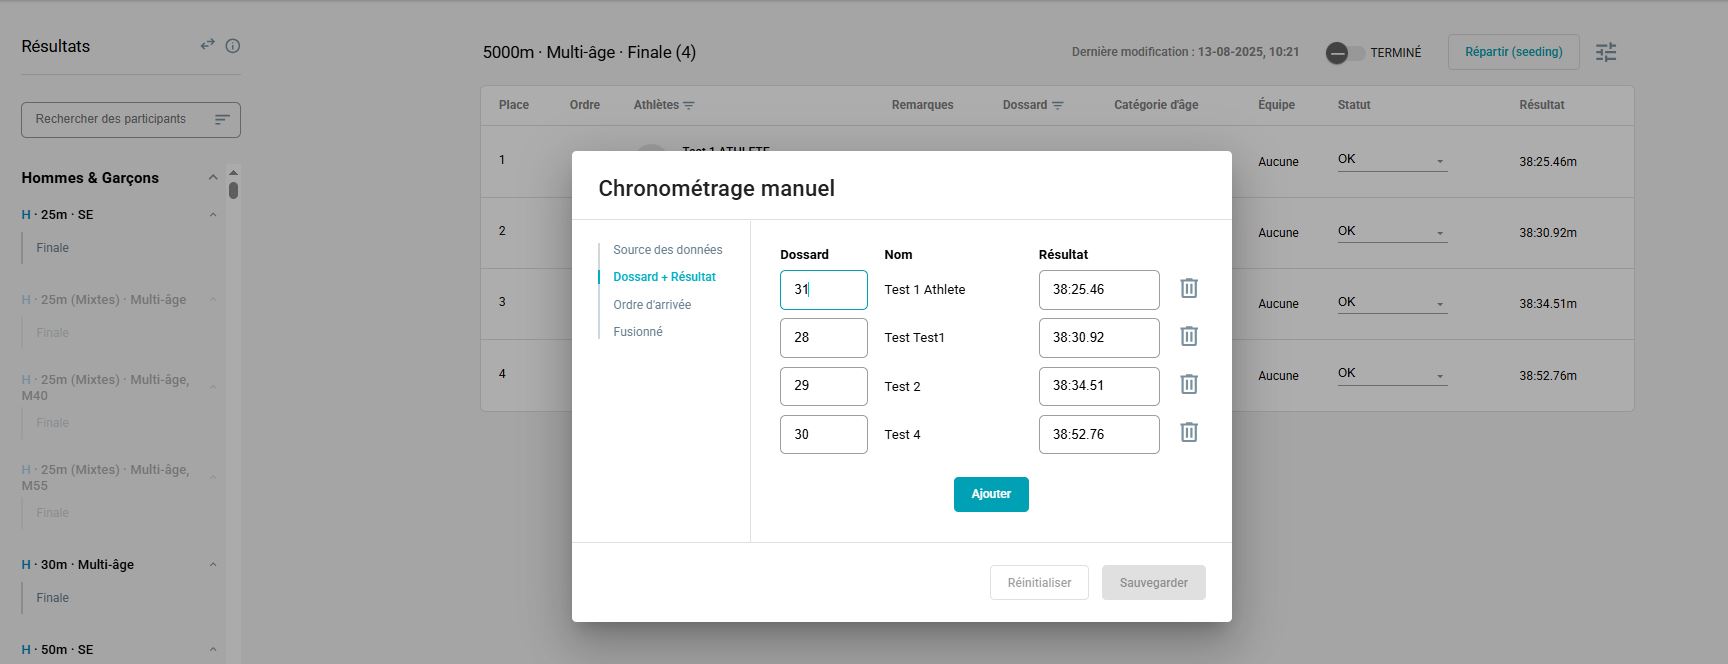Open Statut dropdown for place 1
Image resolution: width=1728 pixels, height=664 pixels.
click(x=1392, y=160)
